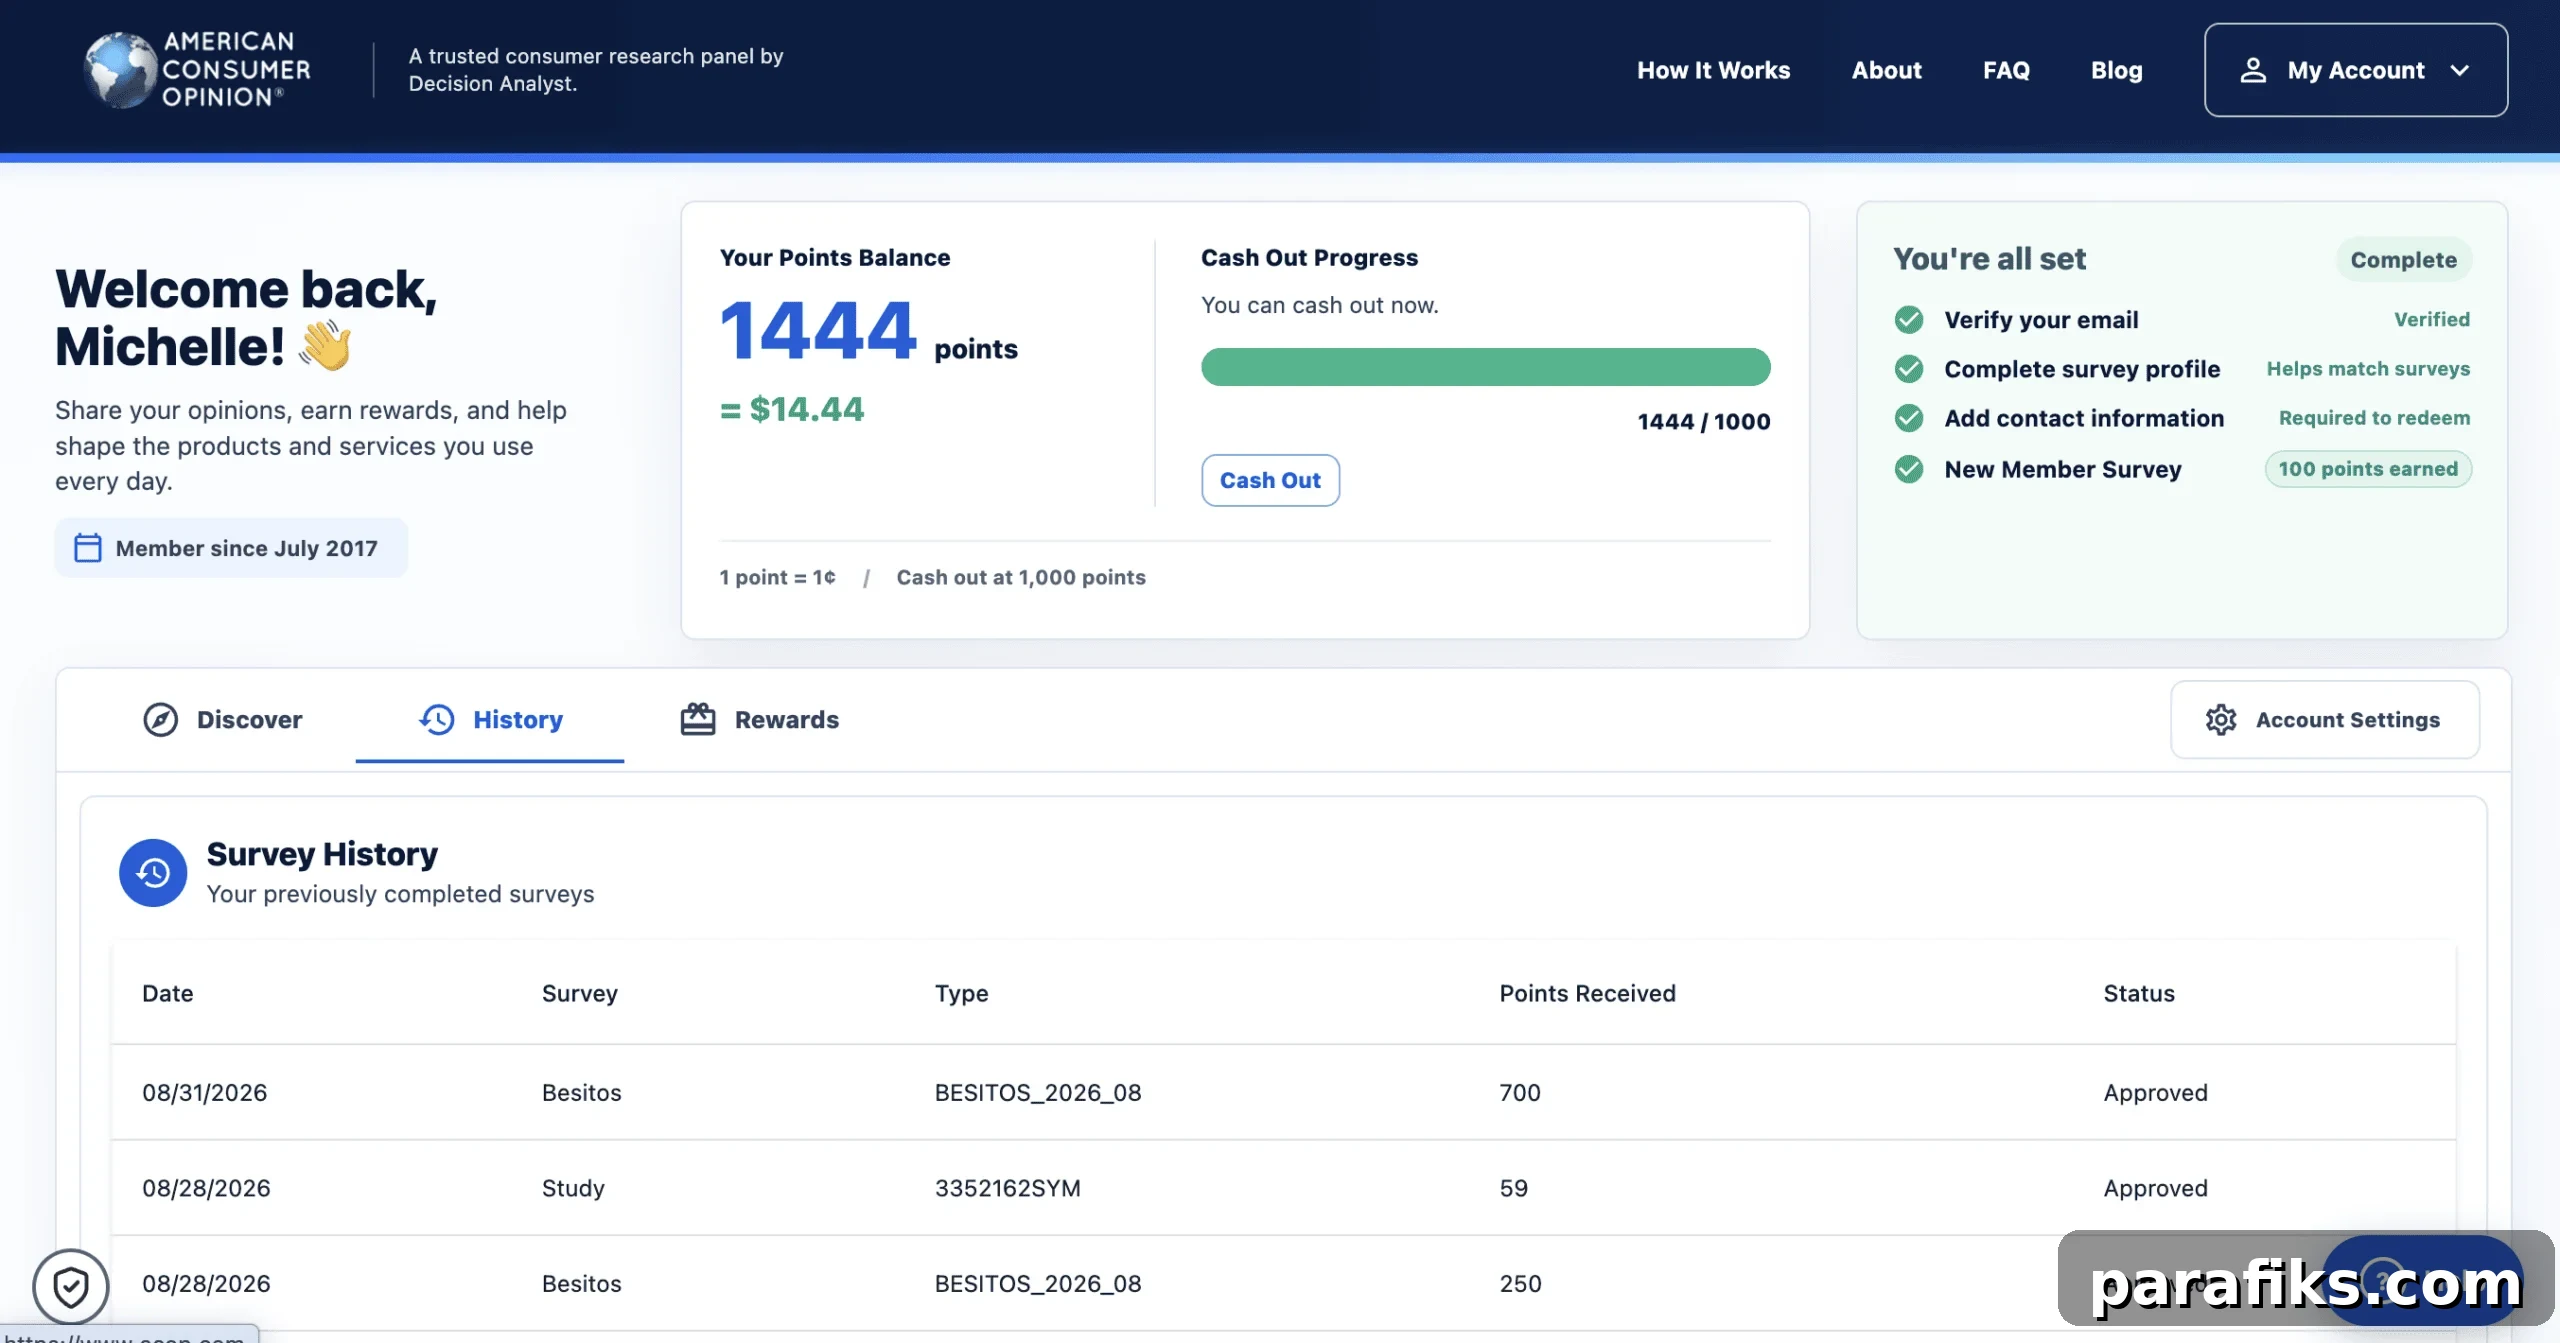The height and width of the screenshot is (1343, 2560).
Task: Click the 250 points value
Action: 1520,1283
